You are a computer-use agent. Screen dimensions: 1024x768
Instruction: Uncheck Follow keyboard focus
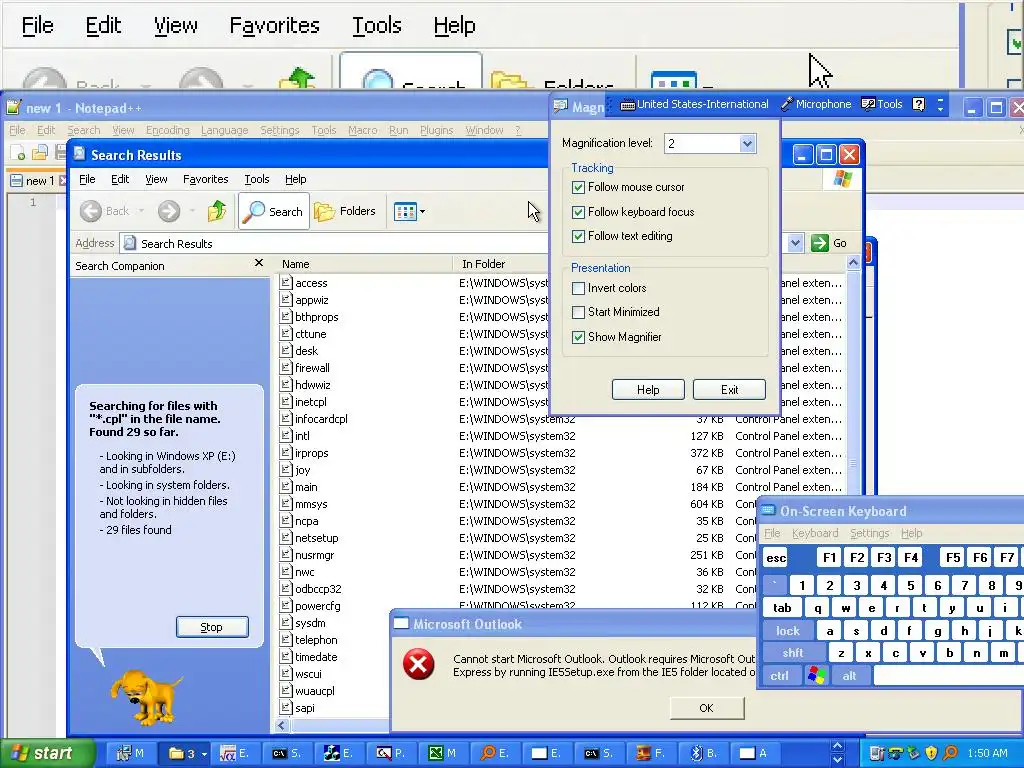(x=578, y=212)
